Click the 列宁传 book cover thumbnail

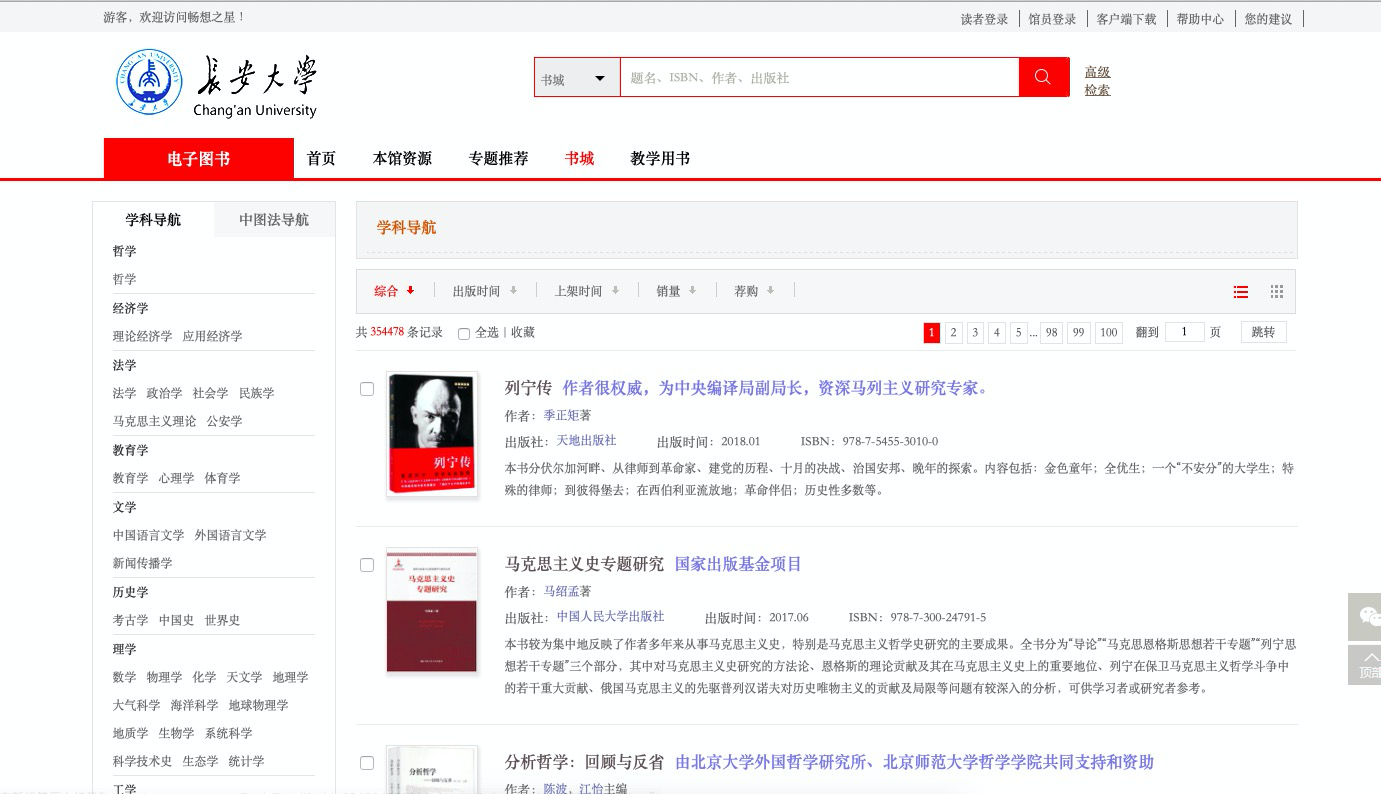click(432, 435)
